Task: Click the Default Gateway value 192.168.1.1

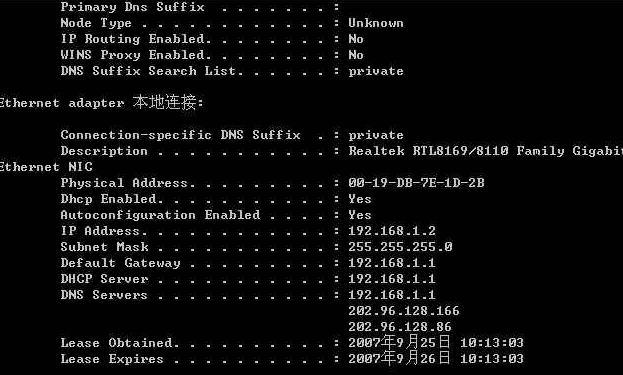Action: pyautogui.click(x=392, y=263)
